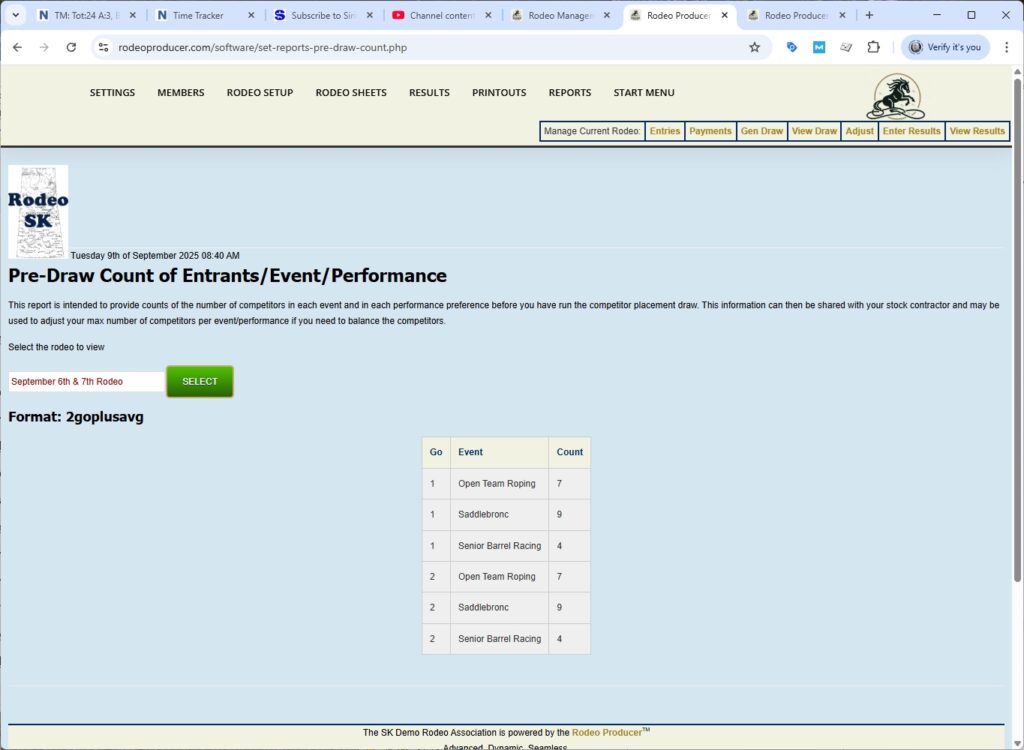This screenshot has width=1024, height=750.
Task: Click the Rodeo SK association logo
Action: pos(38,211)
